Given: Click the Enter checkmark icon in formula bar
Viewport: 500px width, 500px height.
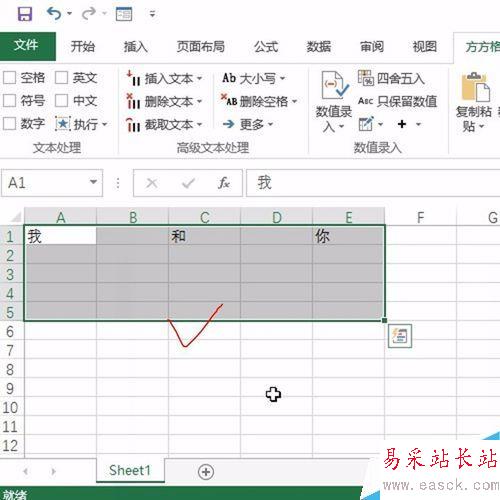Looking at the screenshot, I should coord(188,183).
